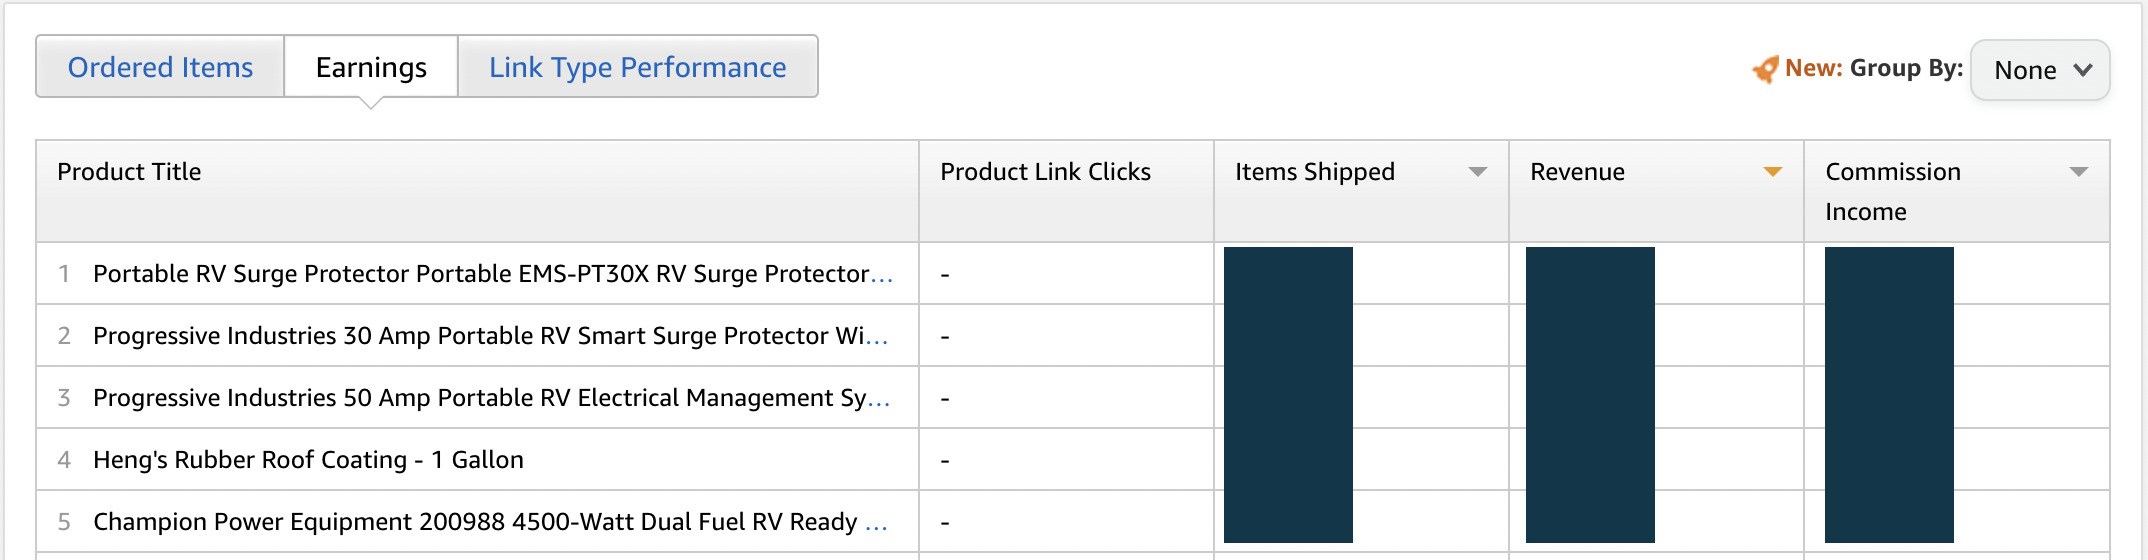The width and height of the screenshot is (2148, 560).
Task: Open Progressive Industries 30 Amp product link
Action: click(478, 336)
